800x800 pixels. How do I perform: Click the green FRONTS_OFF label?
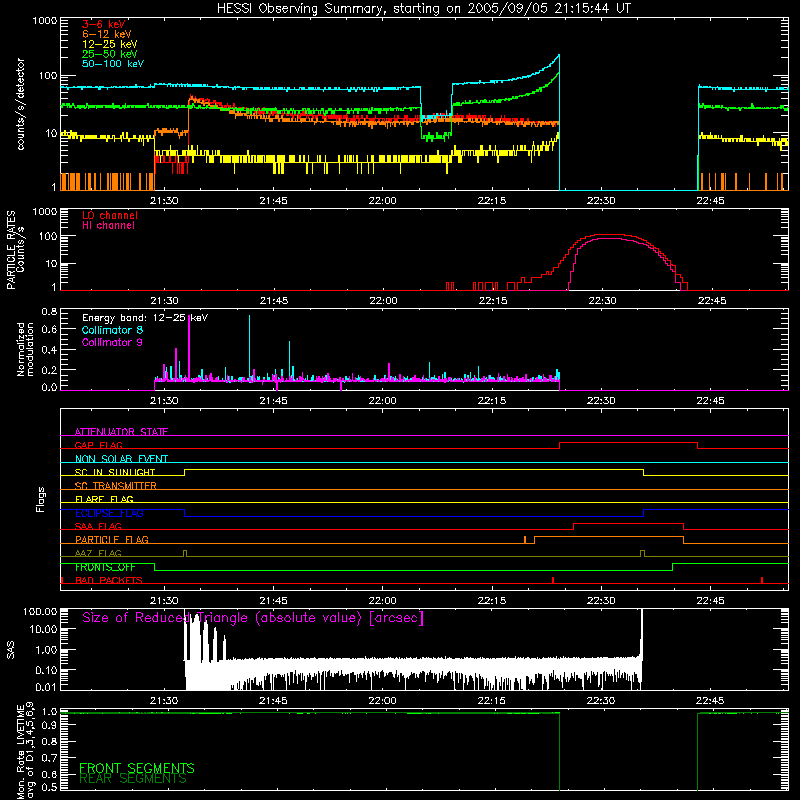(x=105, y=567)
